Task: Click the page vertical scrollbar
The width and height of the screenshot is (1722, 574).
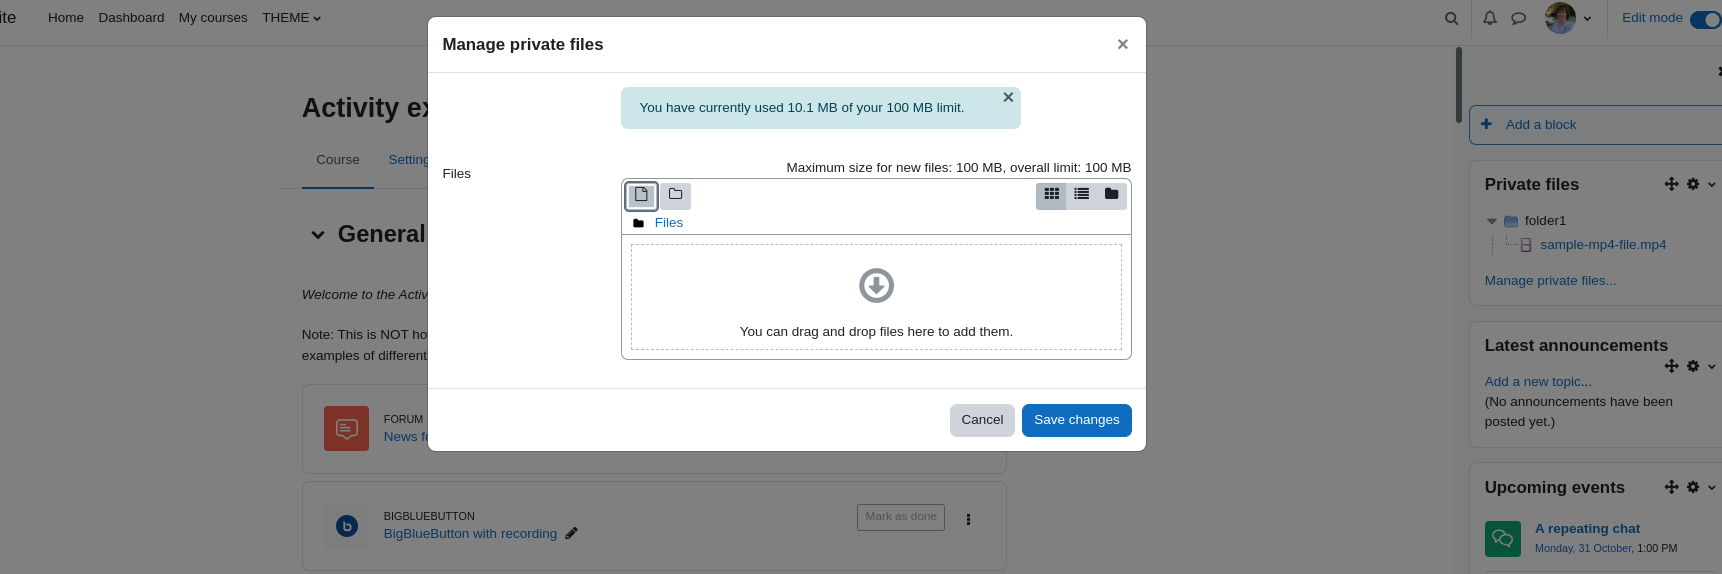Action: coord(1459,85)
